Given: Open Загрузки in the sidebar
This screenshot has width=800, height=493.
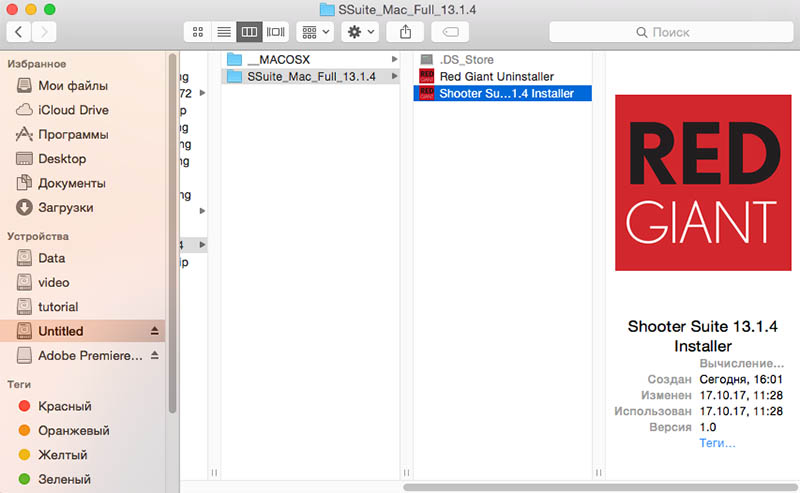Looking at the screenshot, I should (83, 207).
